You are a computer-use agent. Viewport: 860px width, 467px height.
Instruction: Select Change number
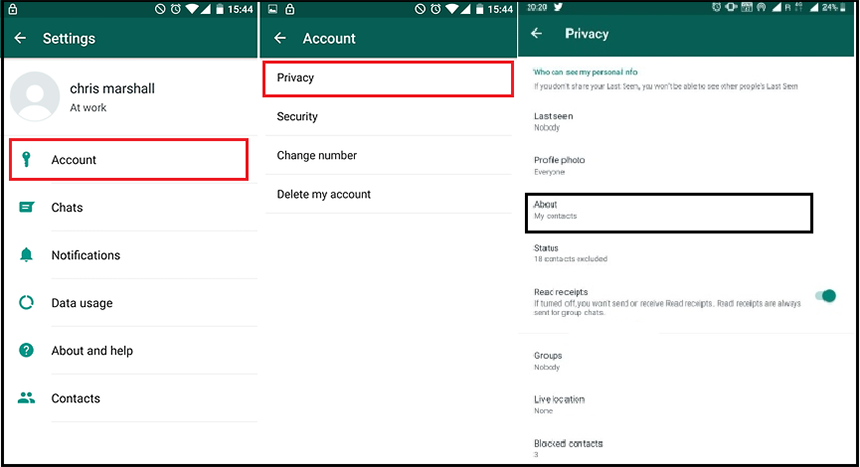pyautogui.click(x=388, y=155)
